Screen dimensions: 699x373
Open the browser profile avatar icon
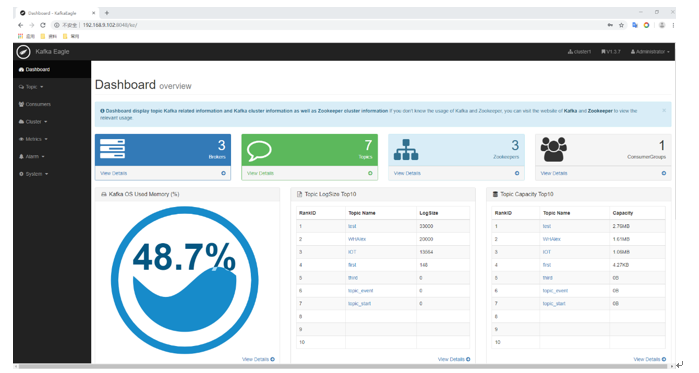click(x=662, y=25)
